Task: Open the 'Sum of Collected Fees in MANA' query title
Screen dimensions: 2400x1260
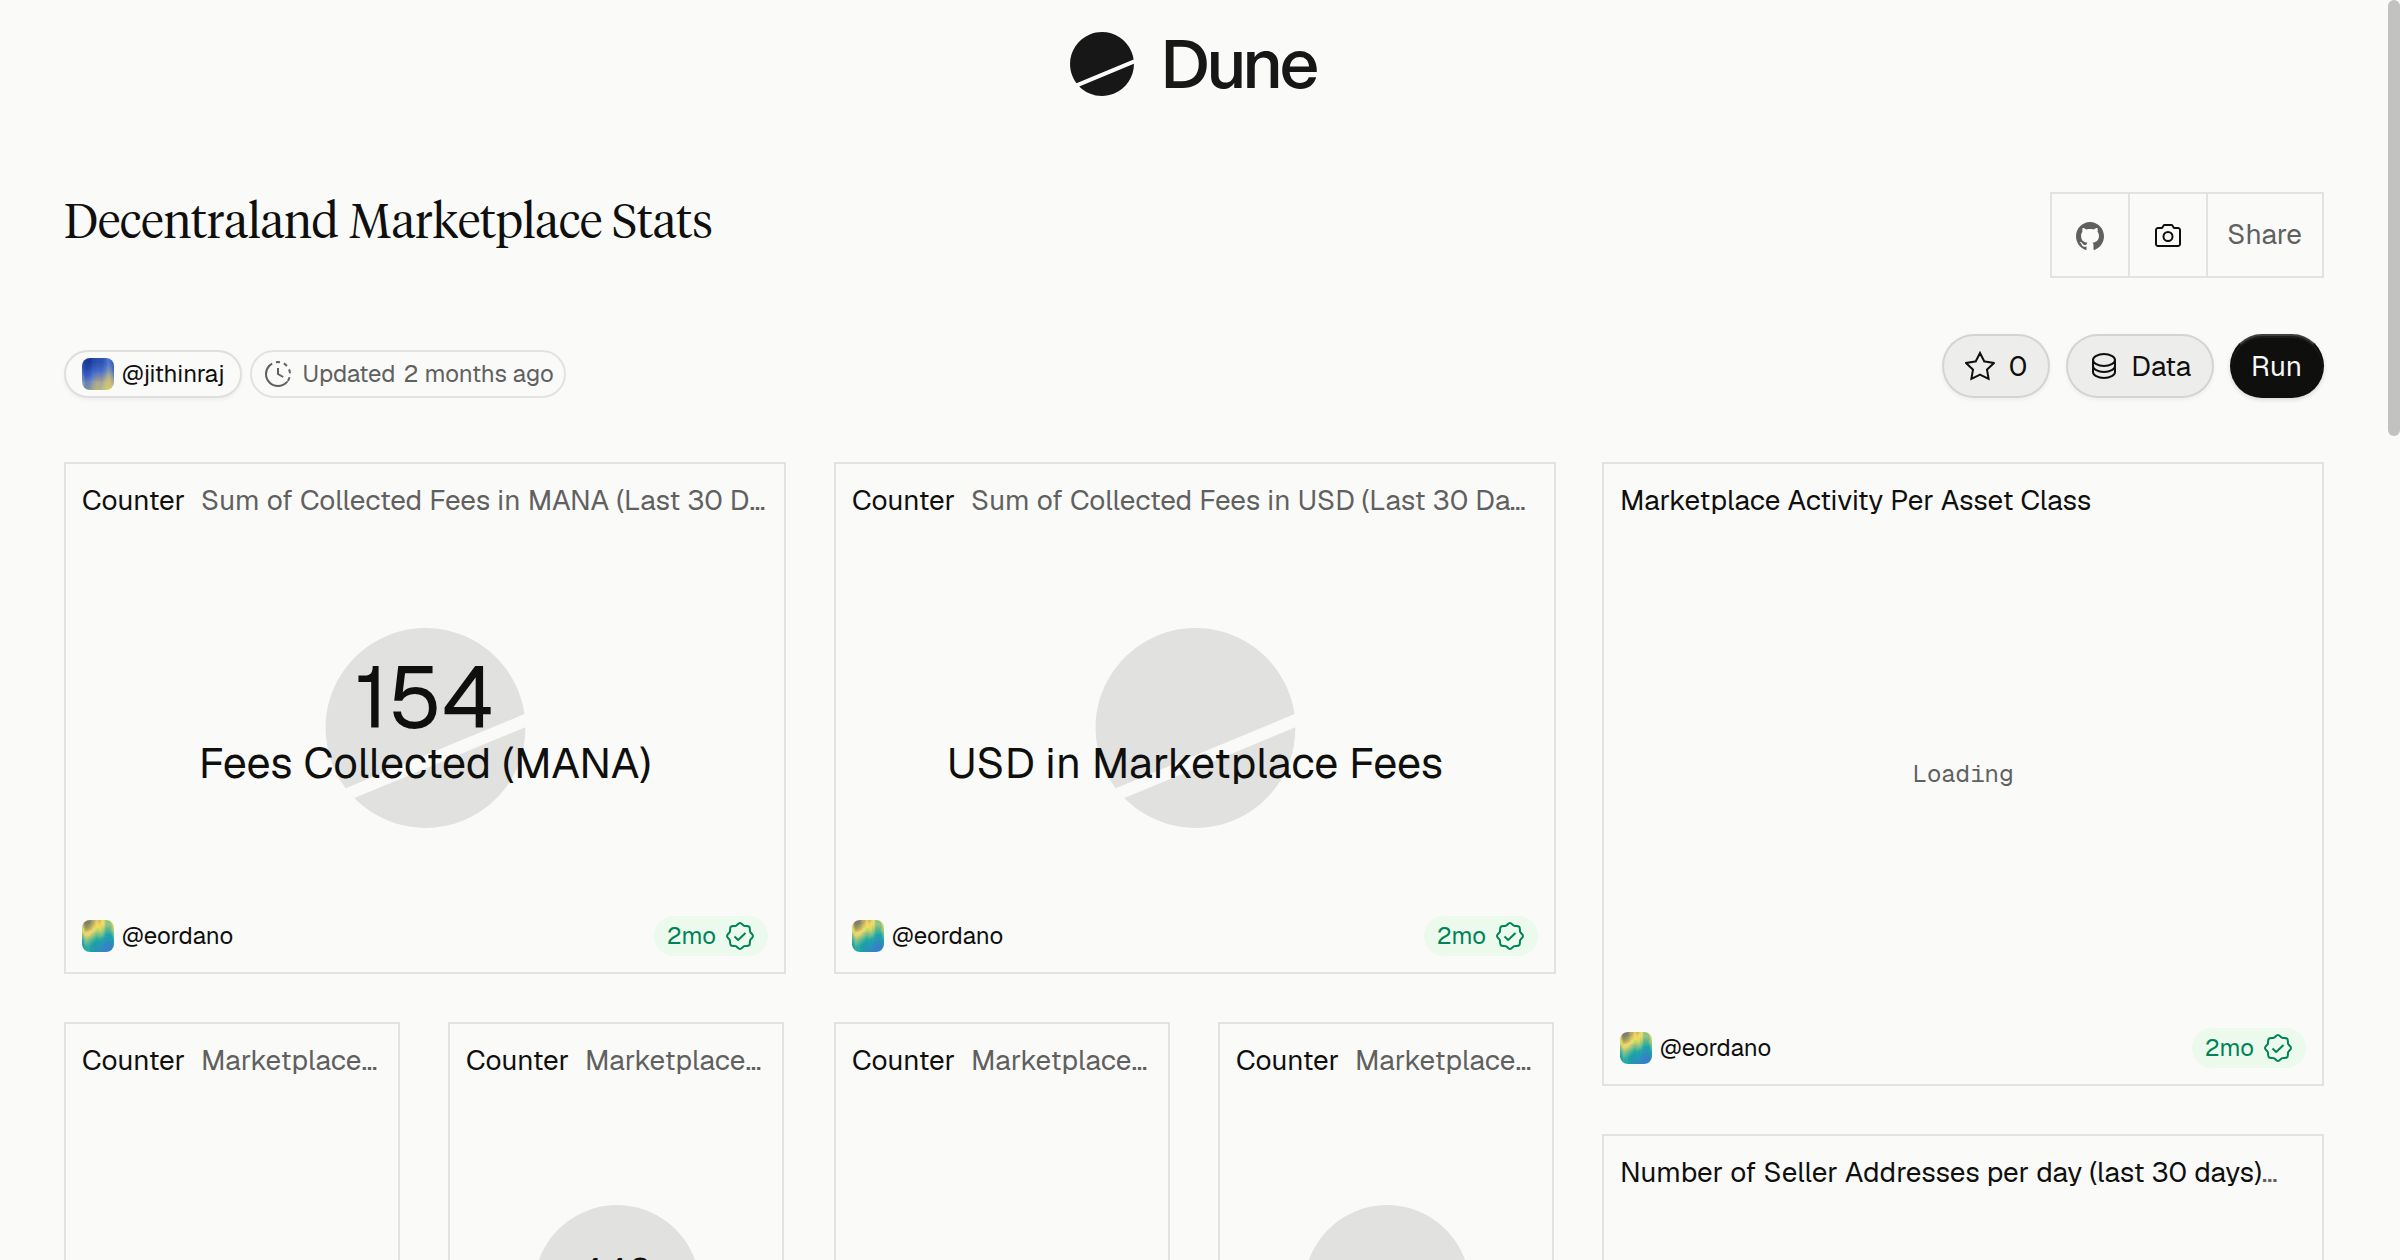Action: [x=483, y=500]
